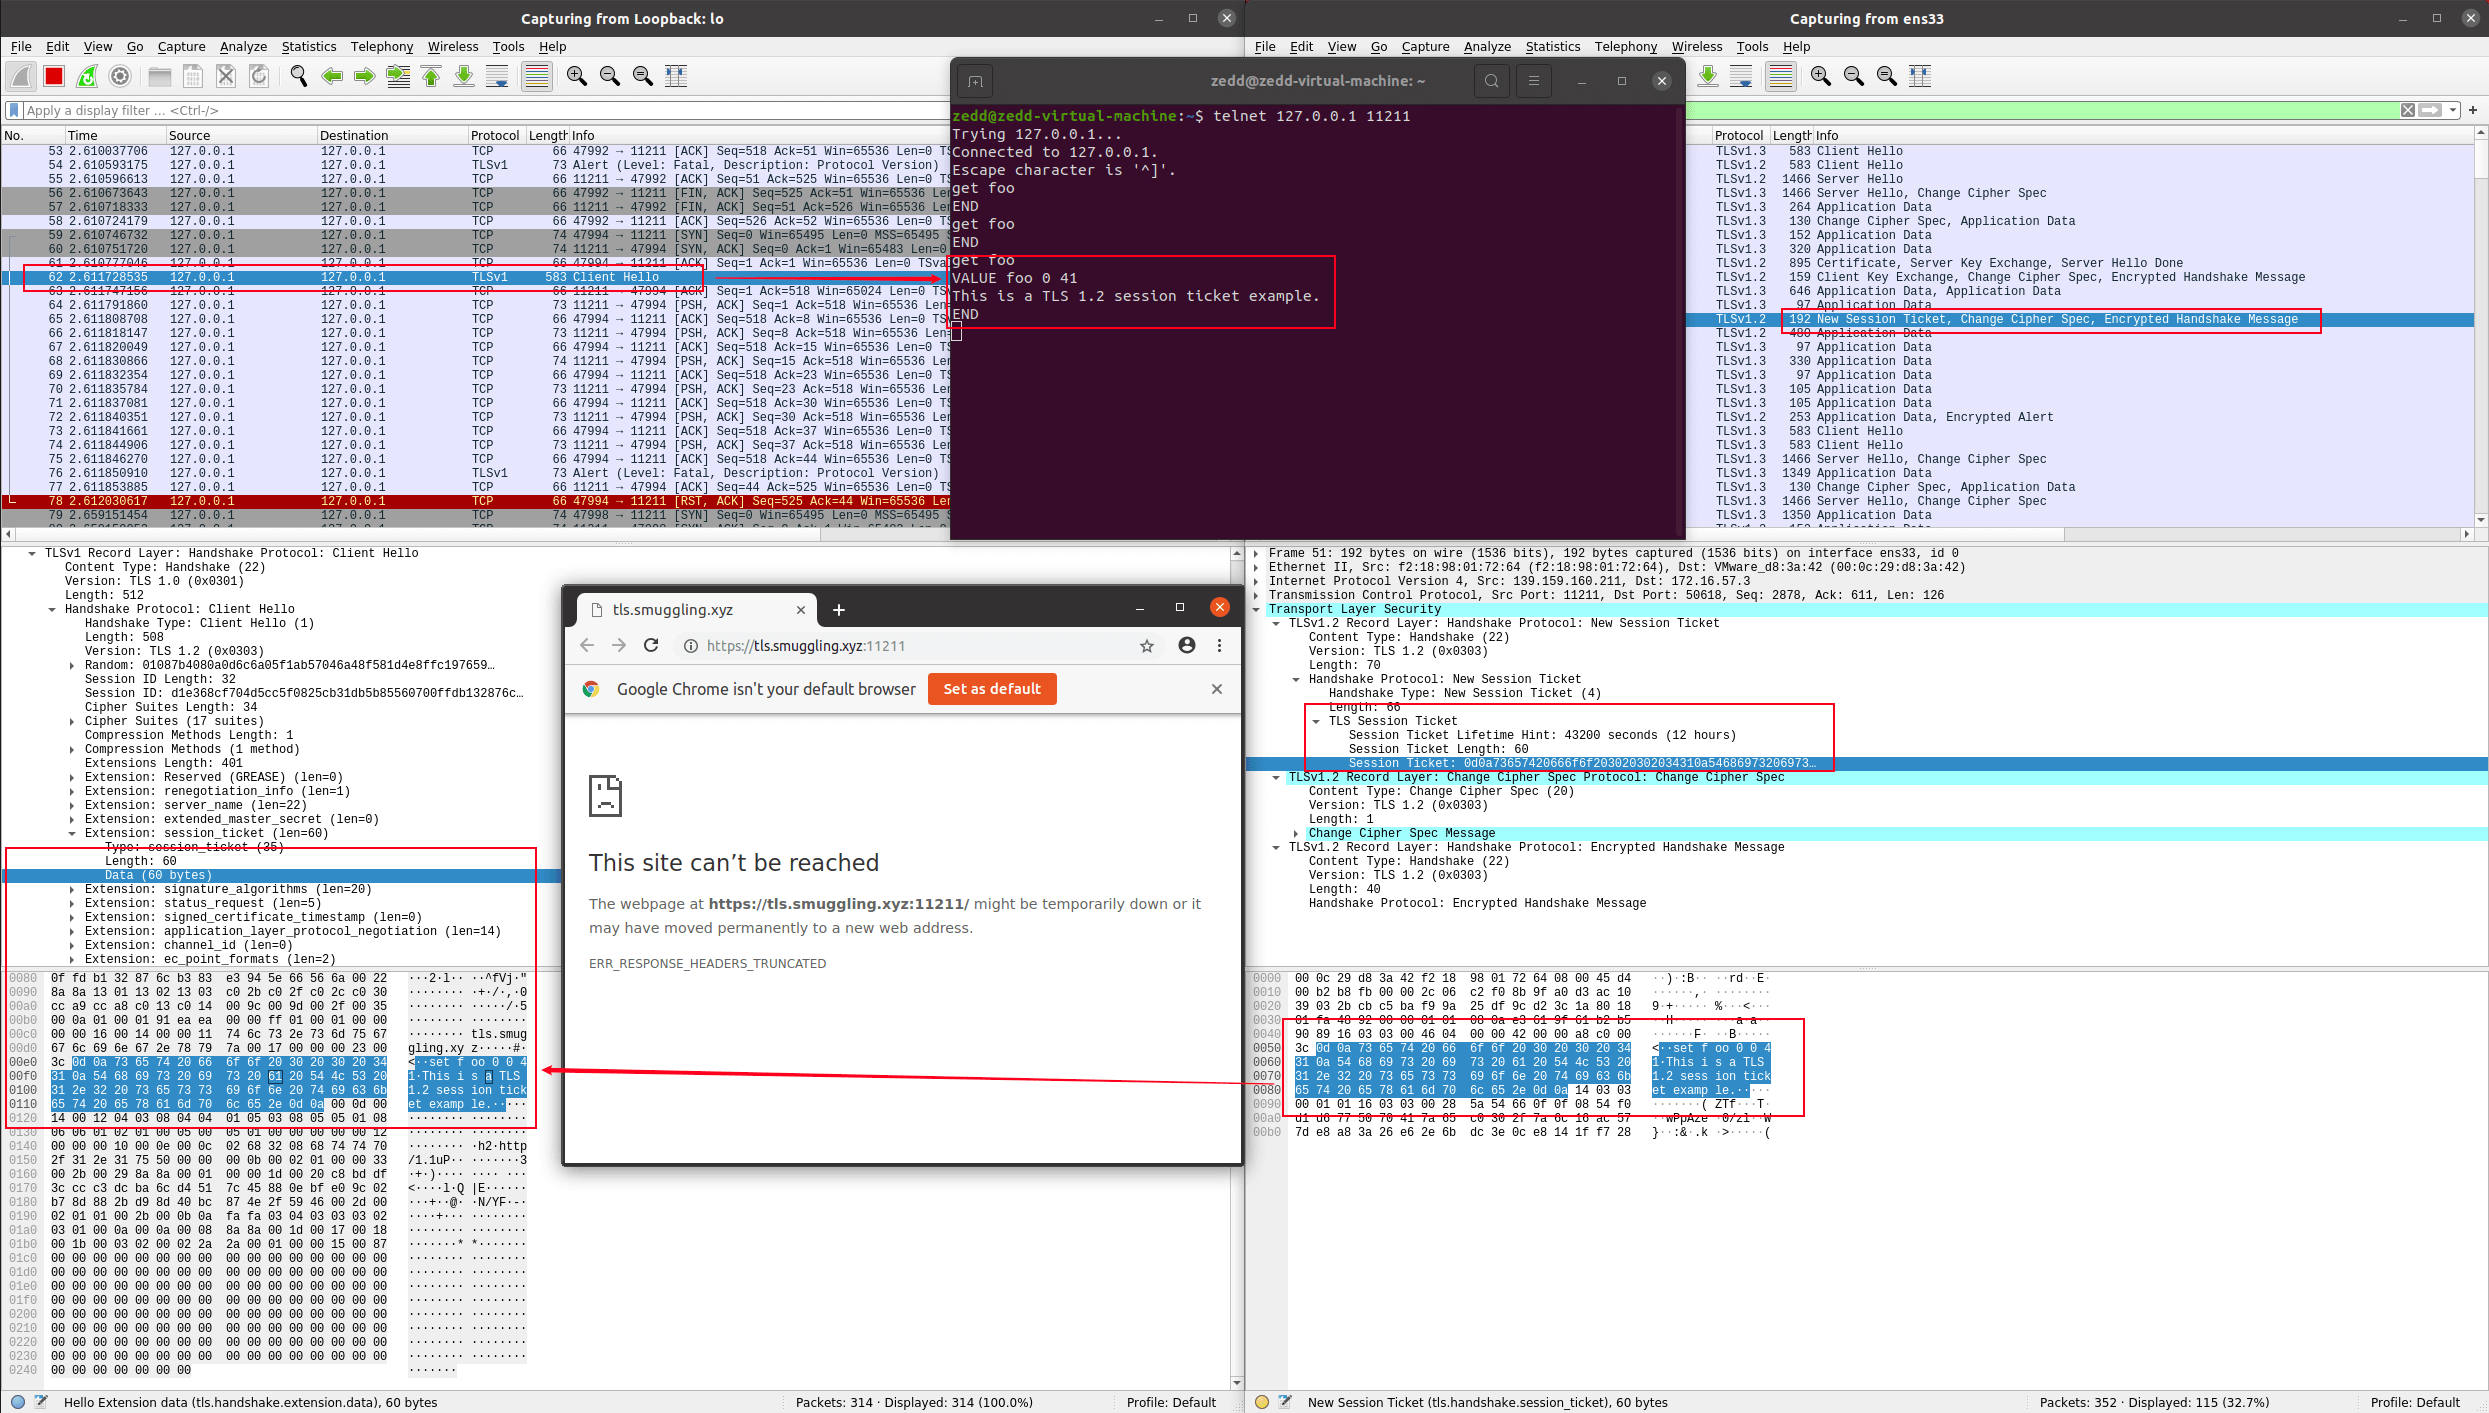Expand Change Cipher Spec Message node

coord(1296,833)
